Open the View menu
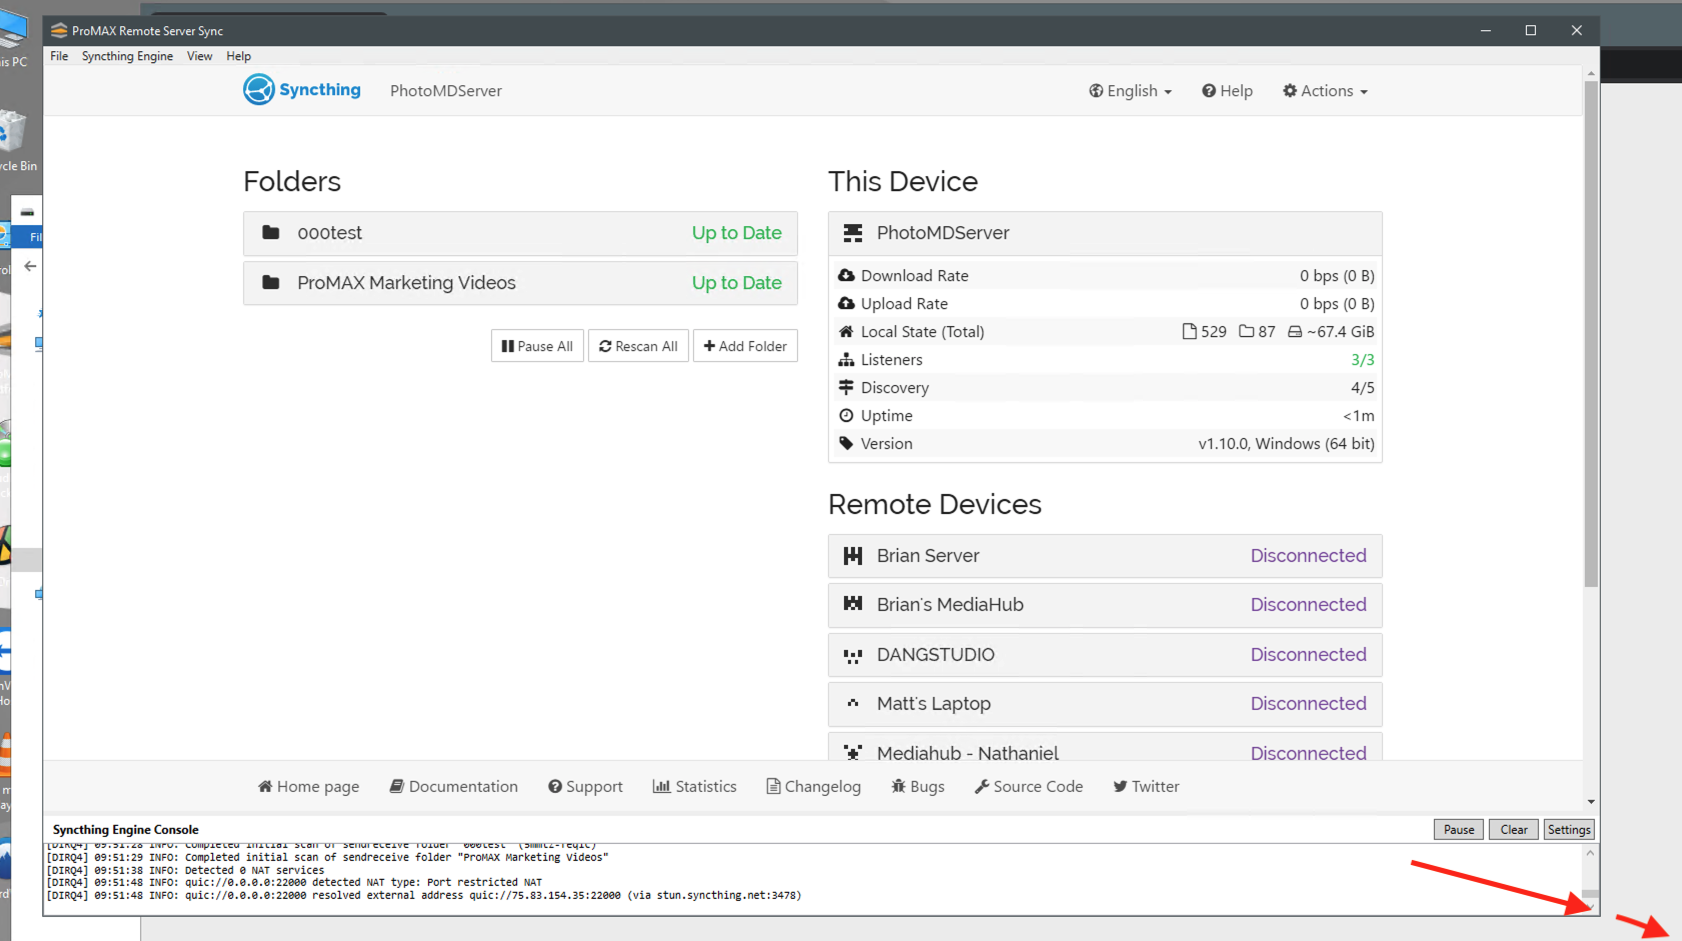This screenshot has height=941, width=1682. [x=199, y=56]
